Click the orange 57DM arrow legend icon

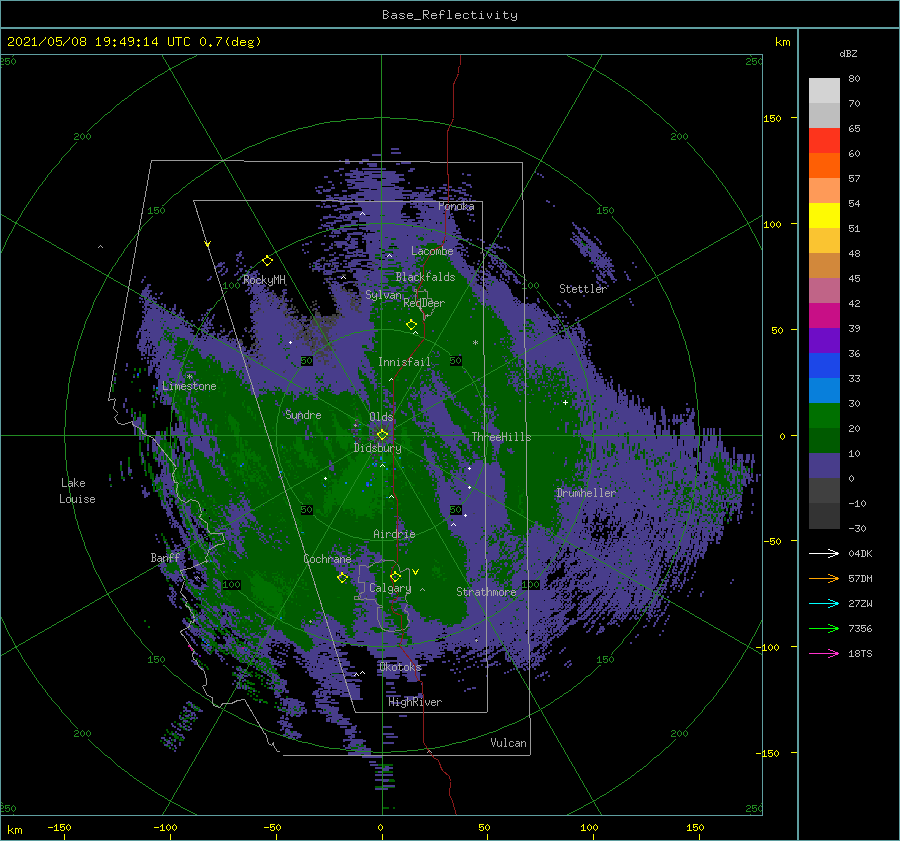pyautogui.click(x=824, y=579)
